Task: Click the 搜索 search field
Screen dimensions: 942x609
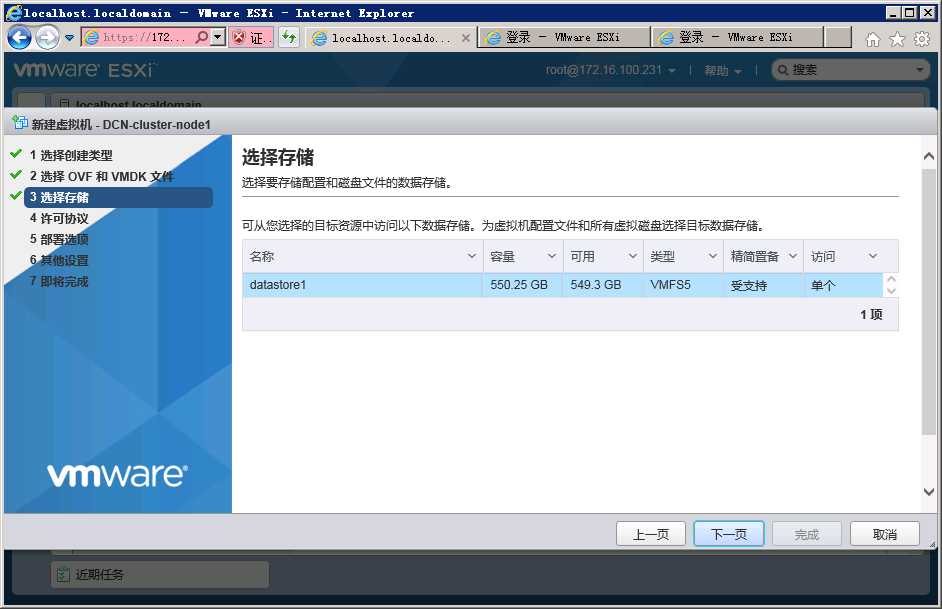Action: point(850,70)
